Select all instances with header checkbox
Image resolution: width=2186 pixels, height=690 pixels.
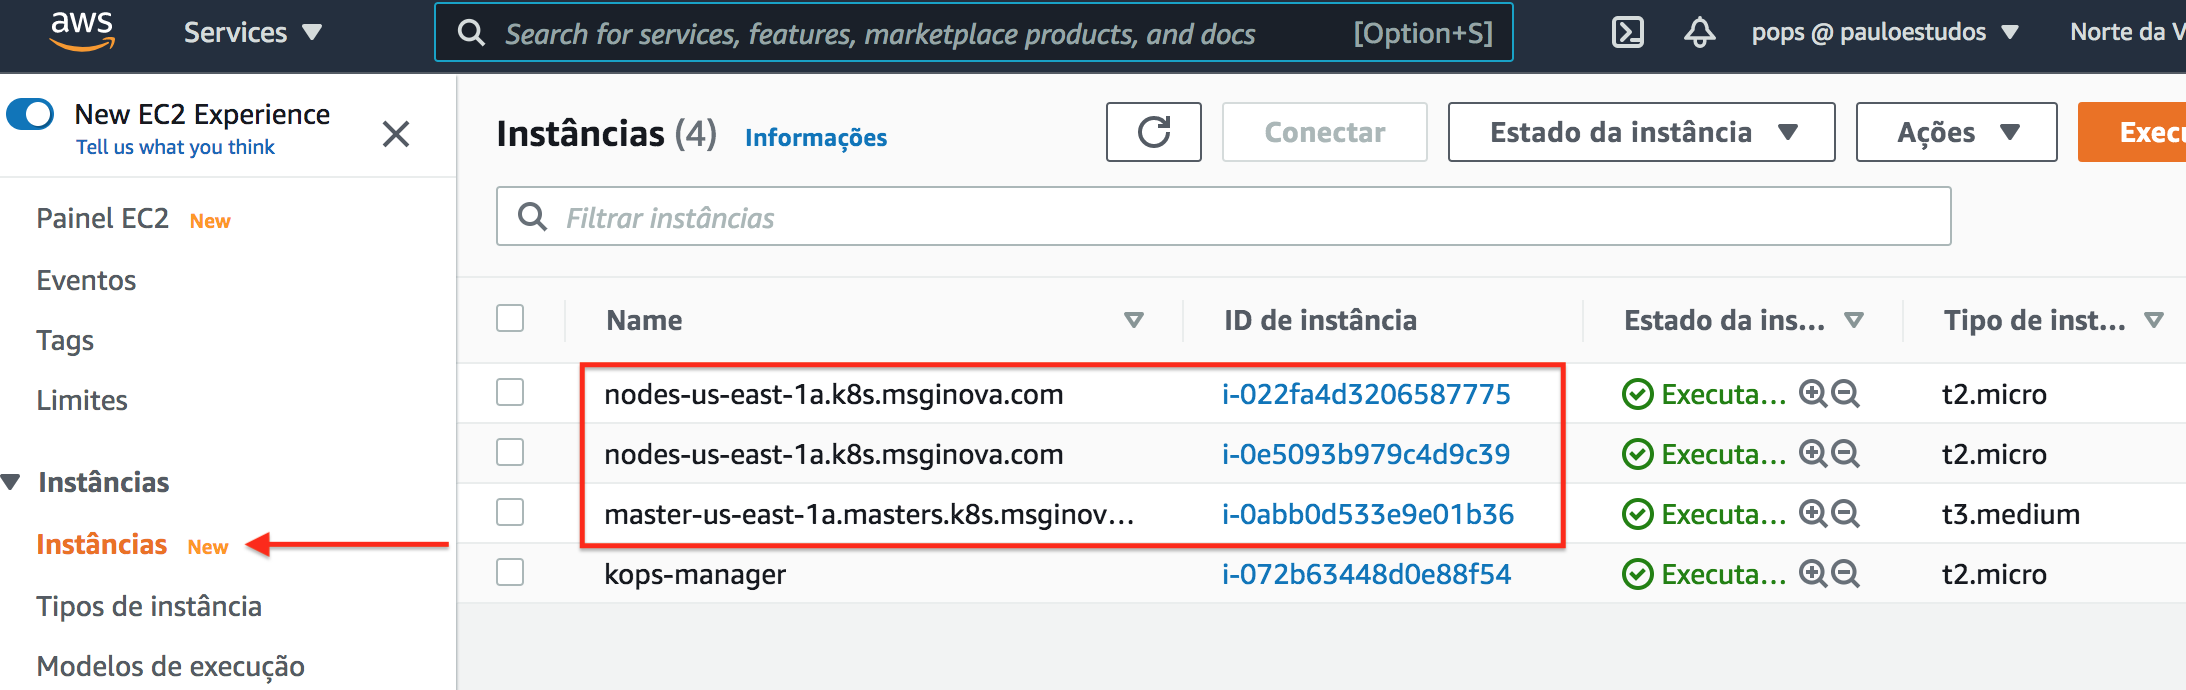point(510,318)
